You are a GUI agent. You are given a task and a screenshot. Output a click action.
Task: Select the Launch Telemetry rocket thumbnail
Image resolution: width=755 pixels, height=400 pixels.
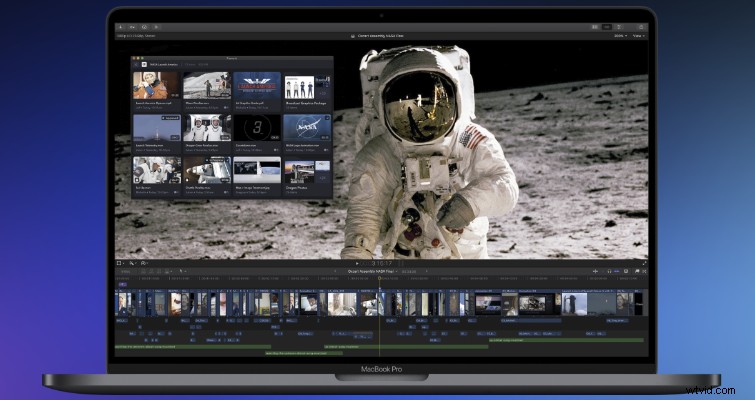(157, 128)
